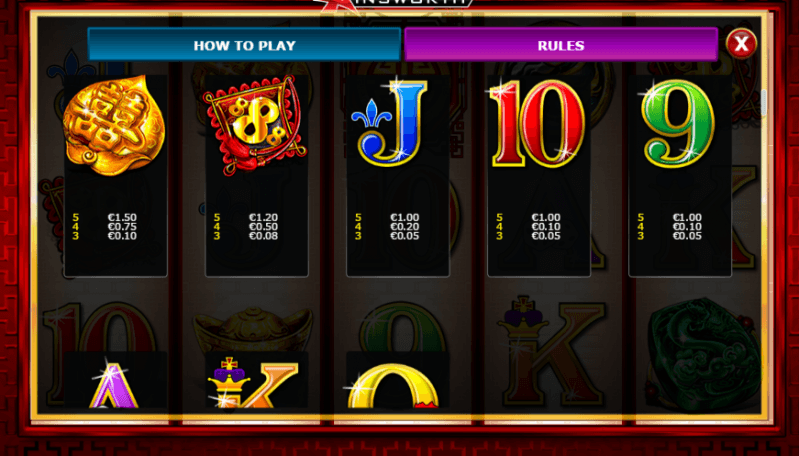The image size is (799, 456).
Task: Click the Ainsworth logo at top
Action: point(393,3)
